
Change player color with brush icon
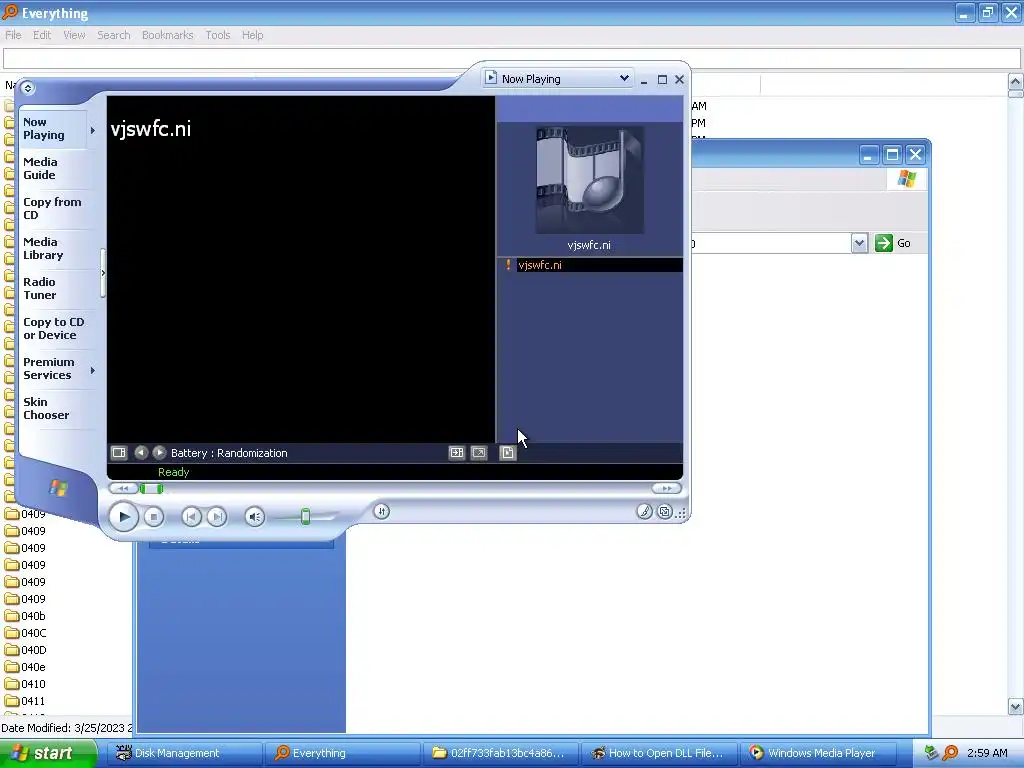pos(644,512)
